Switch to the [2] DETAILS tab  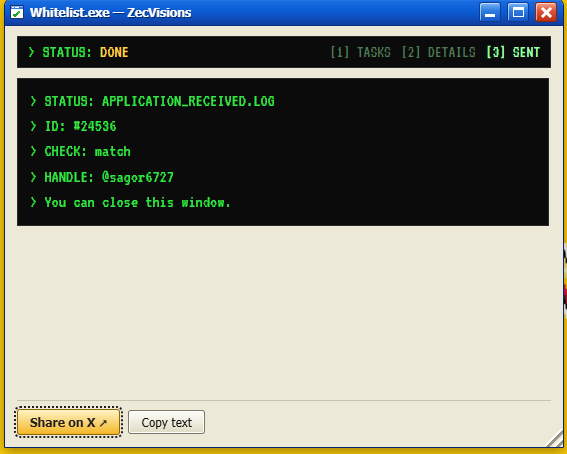439,52
